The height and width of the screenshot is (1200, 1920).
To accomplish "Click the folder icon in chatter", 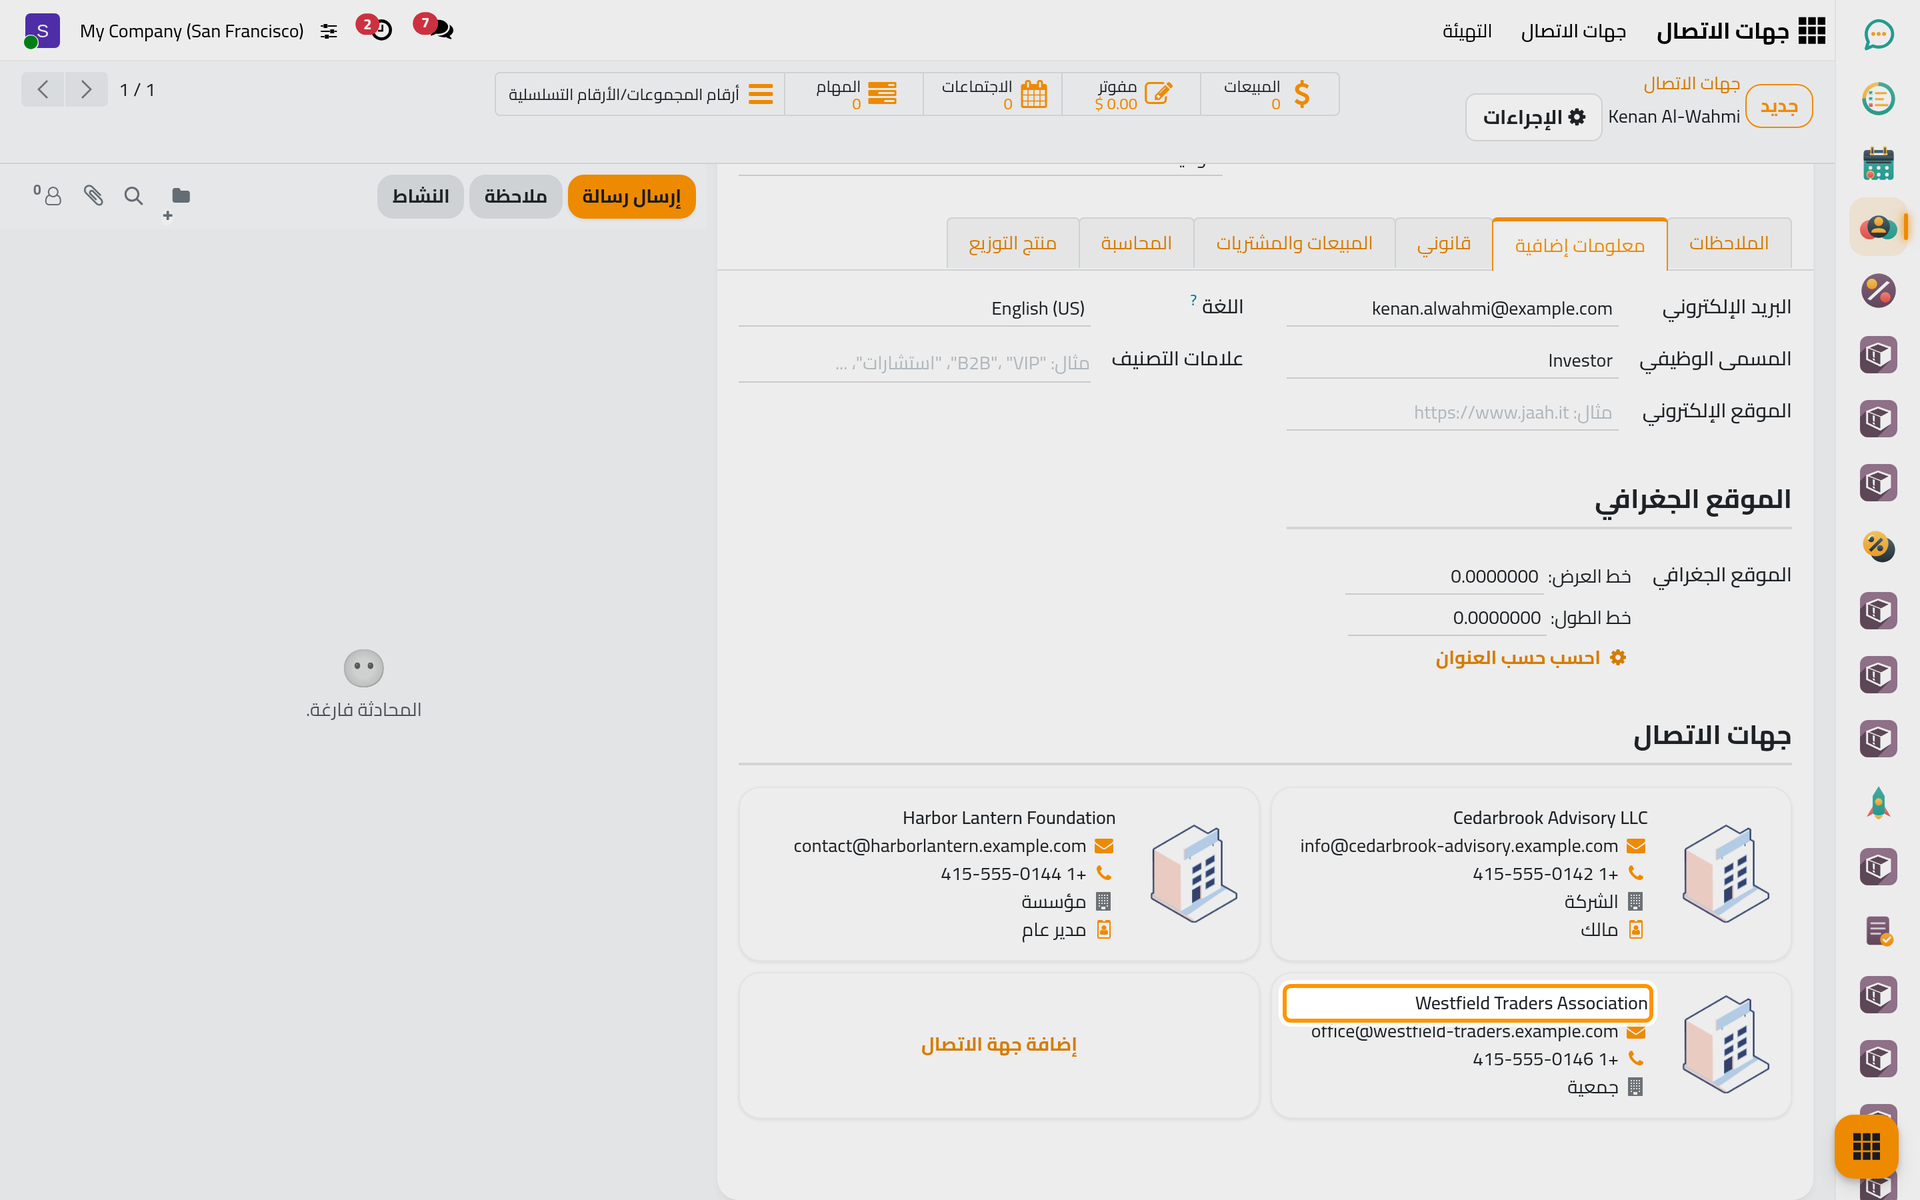I will (x=180, y=196).
